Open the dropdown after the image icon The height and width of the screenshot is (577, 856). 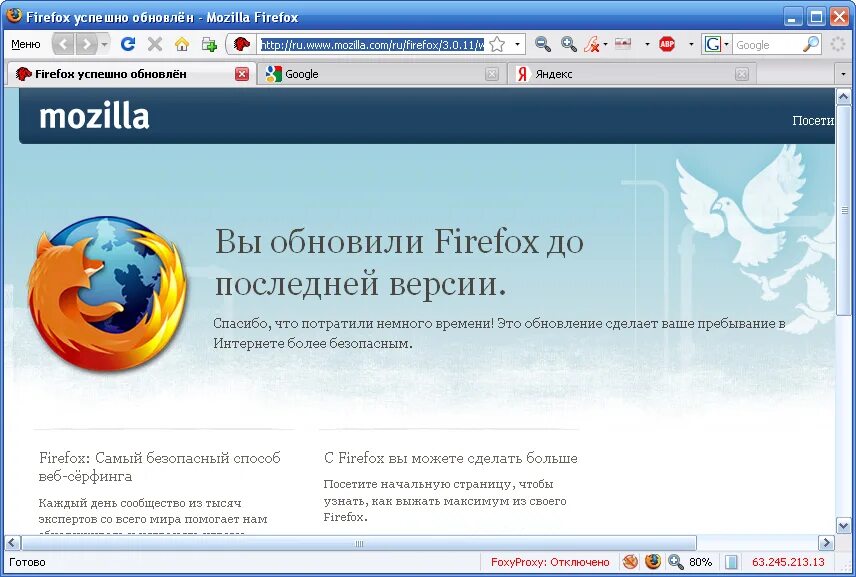pos(647,44)
